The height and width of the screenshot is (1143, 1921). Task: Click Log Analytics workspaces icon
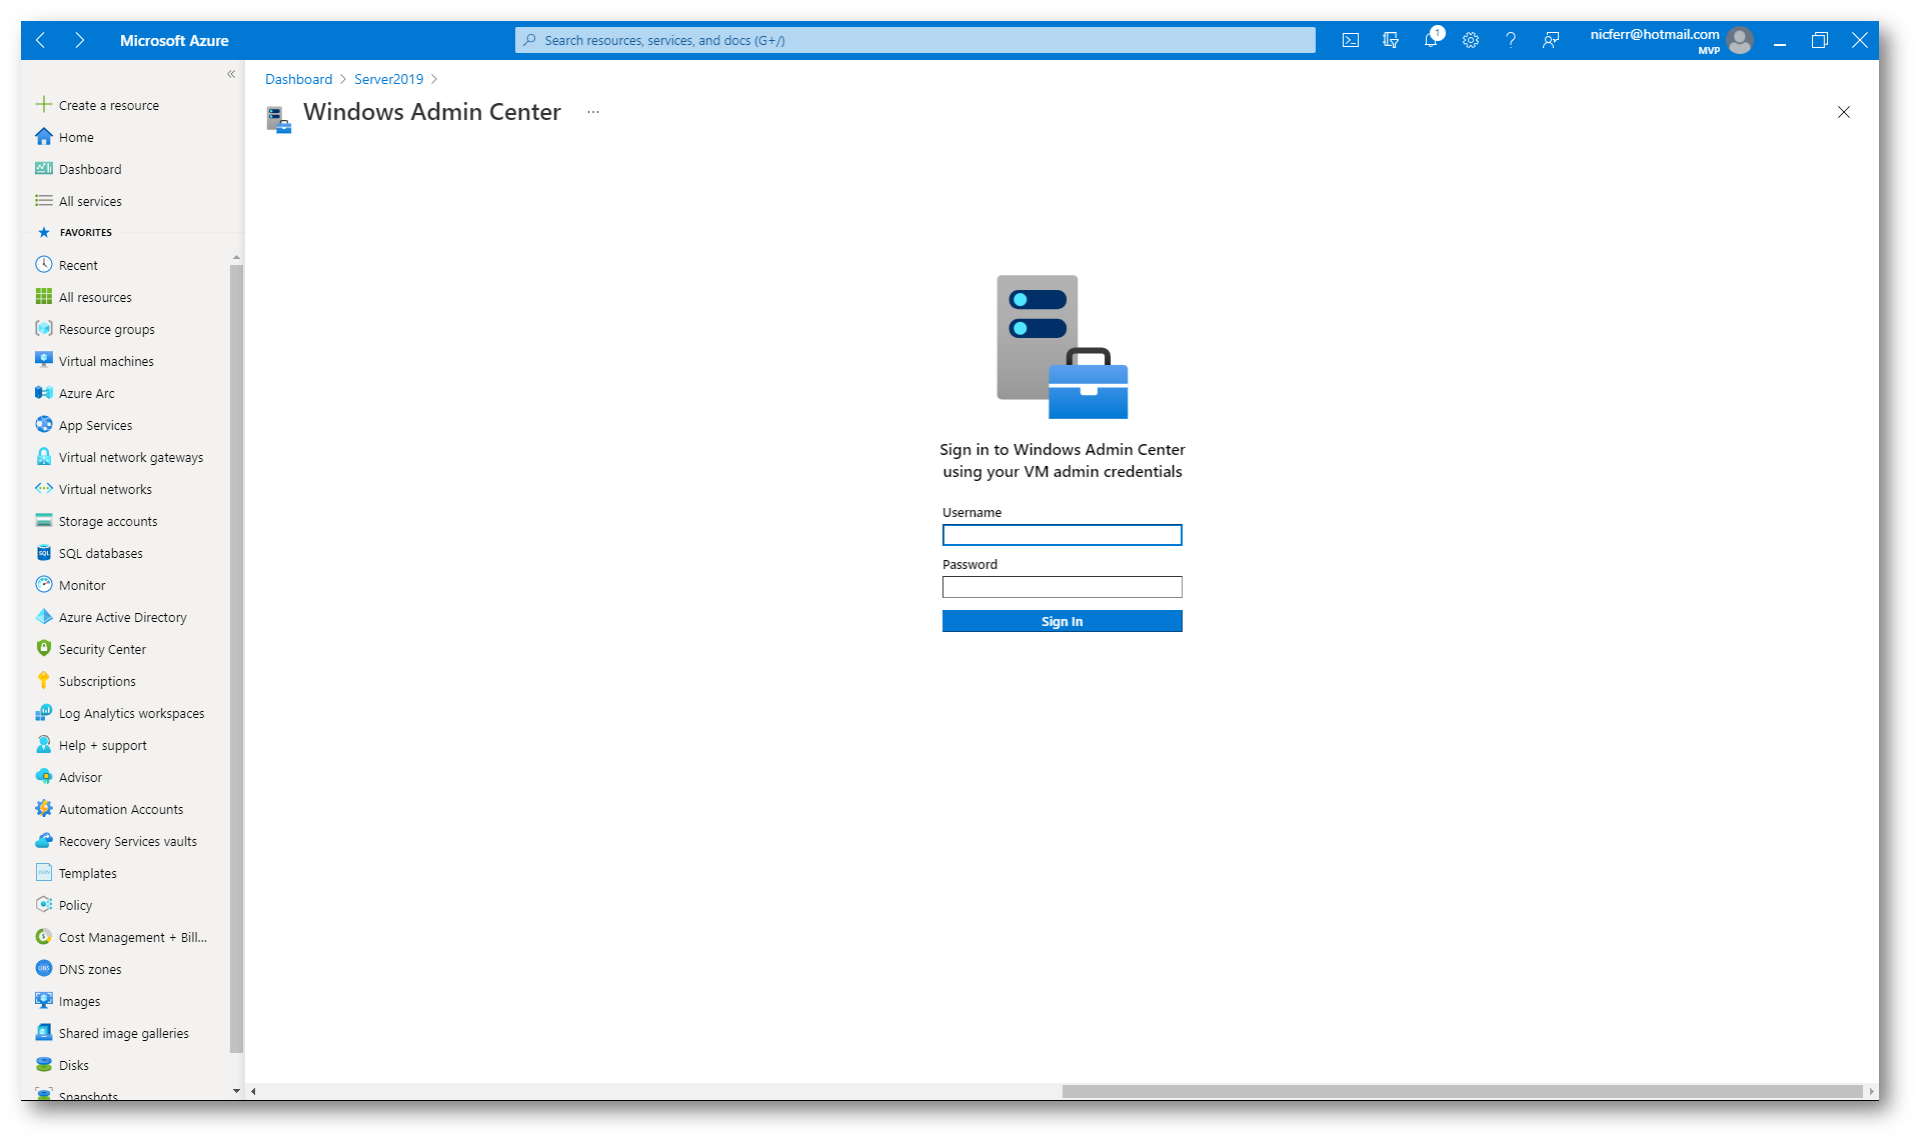tap(44, 713)
